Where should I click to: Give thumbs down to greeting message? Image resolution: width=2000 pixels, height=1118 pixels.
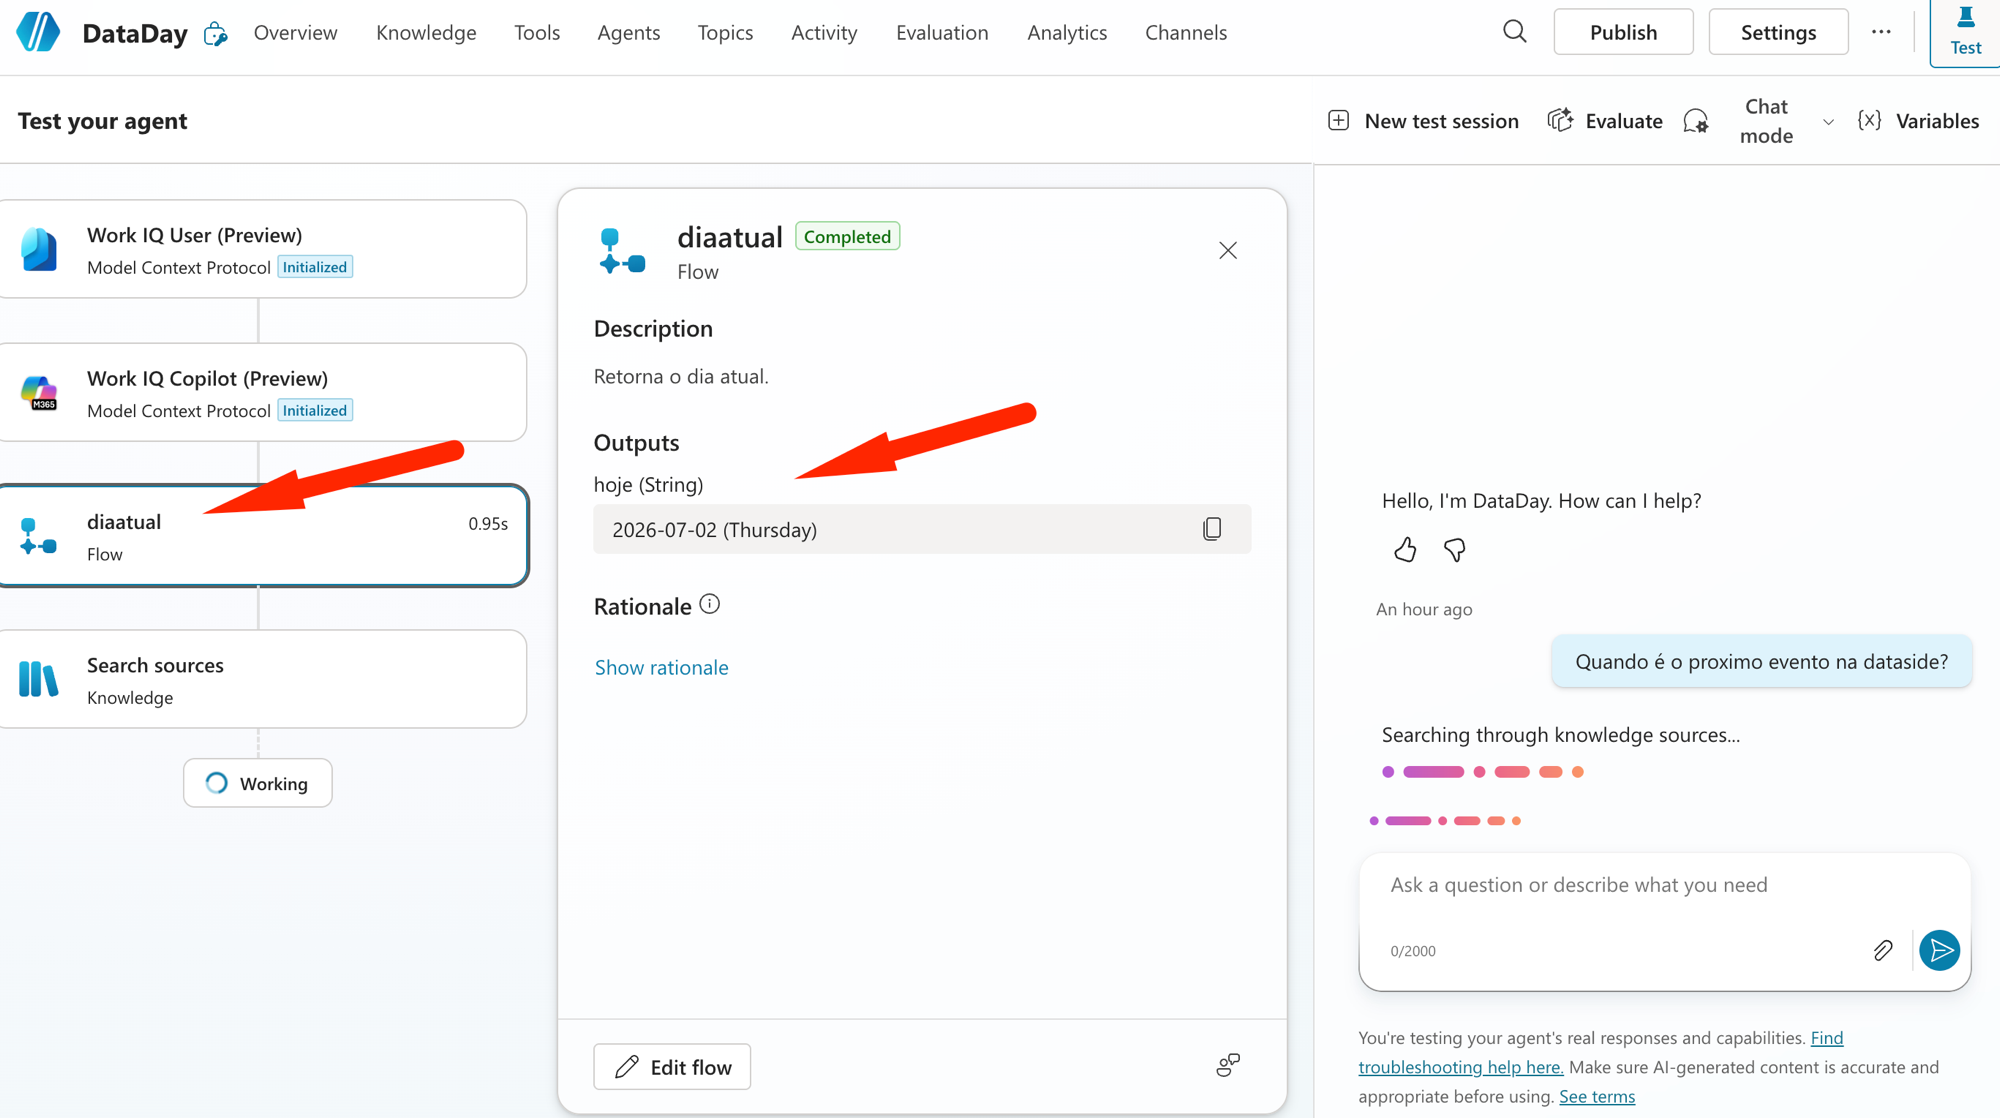point(1455,550)
